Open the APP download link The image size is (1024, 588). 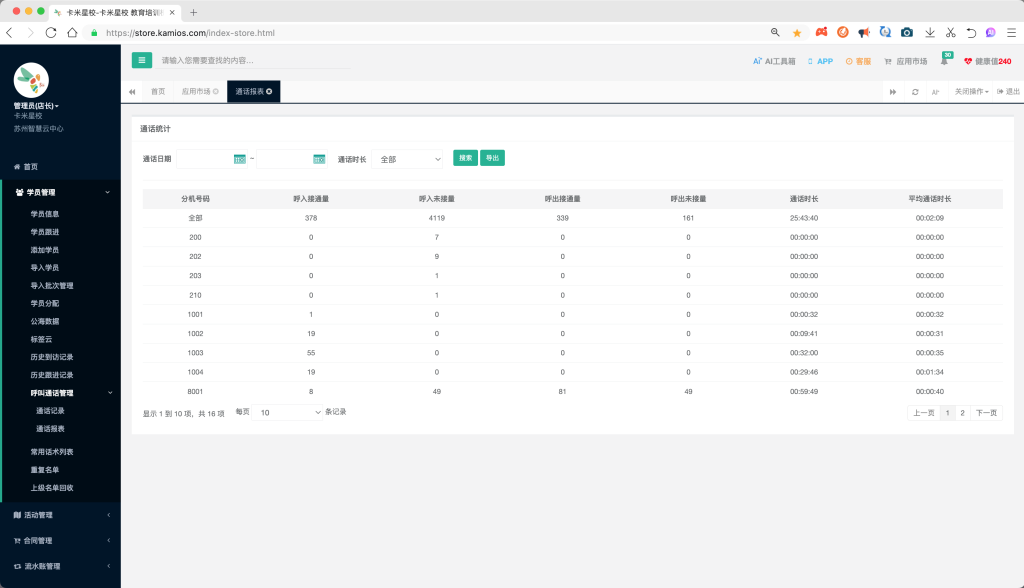(x=820, y=61)
